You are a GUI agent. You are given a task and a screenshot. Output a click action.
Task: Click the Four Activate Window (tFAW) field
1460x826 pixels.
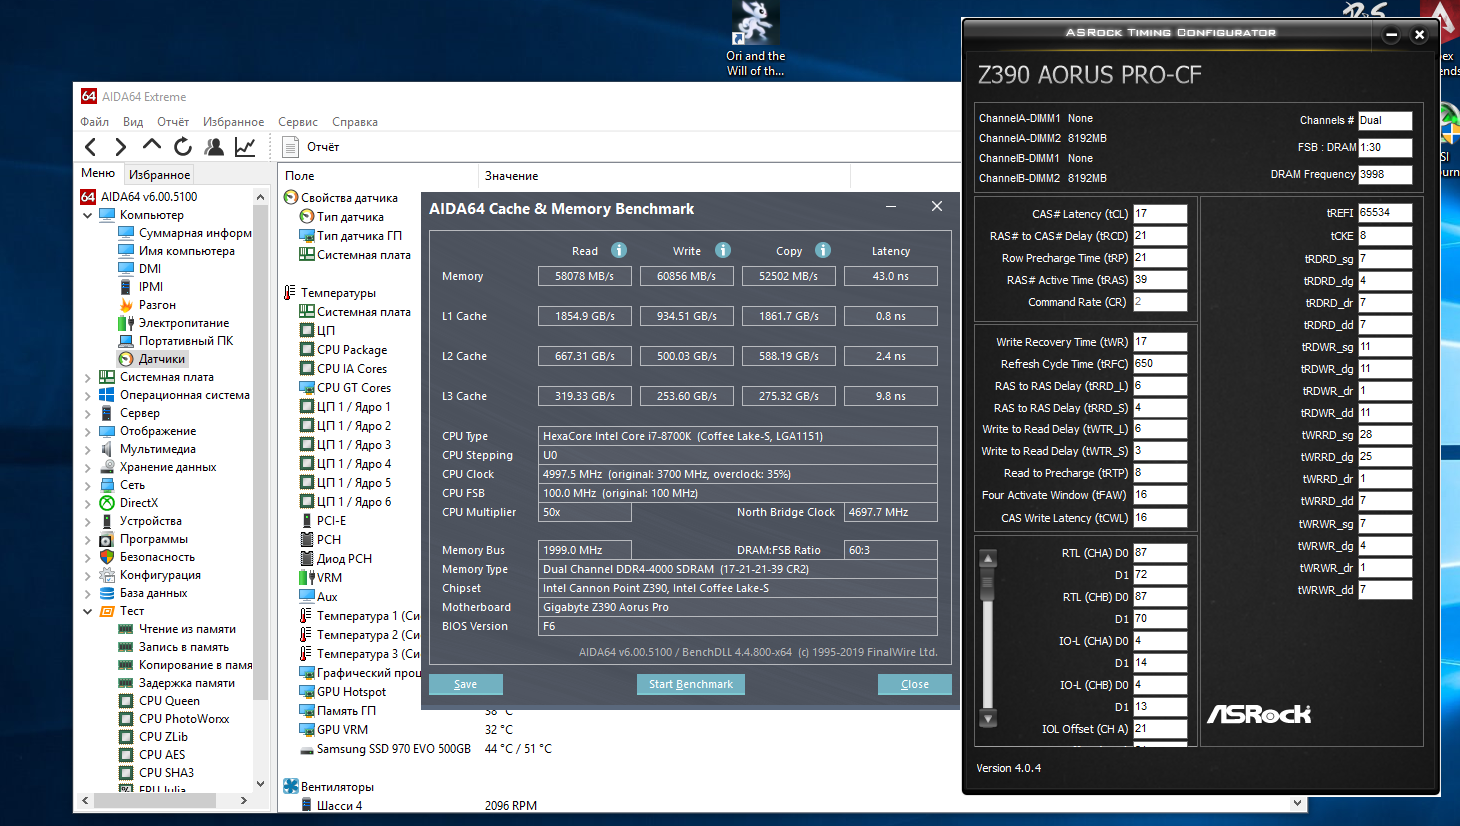coord(1160,495)
